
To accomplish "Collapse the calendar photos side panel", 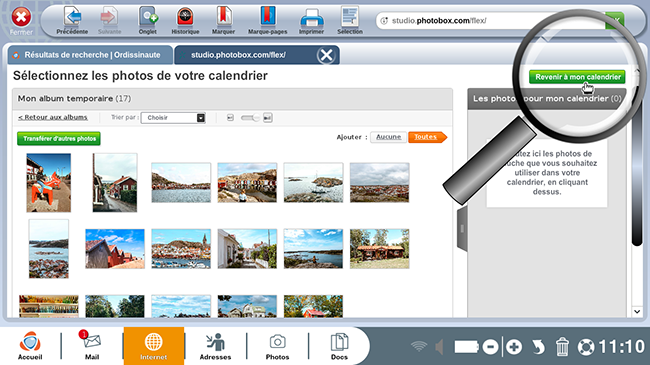I will (462, 229).
